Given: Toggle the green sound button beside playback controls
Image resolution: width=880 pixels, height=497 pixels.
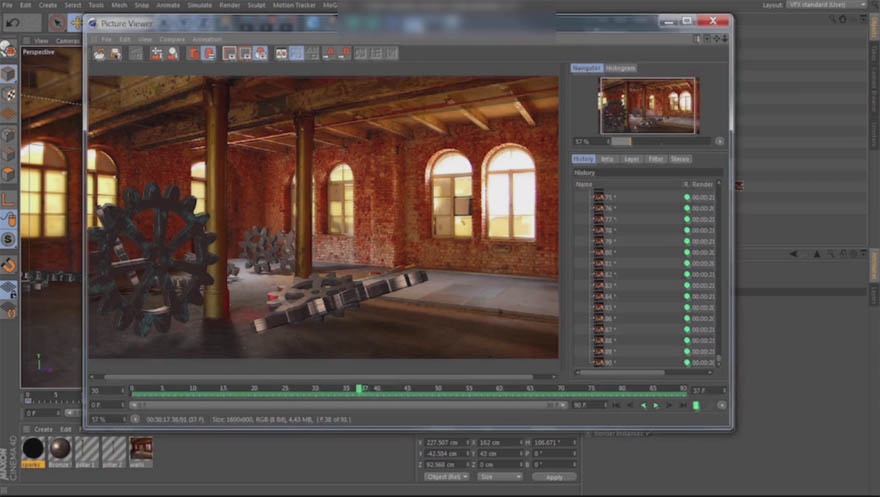Looking at the screenshot, I should click(696, 405).
